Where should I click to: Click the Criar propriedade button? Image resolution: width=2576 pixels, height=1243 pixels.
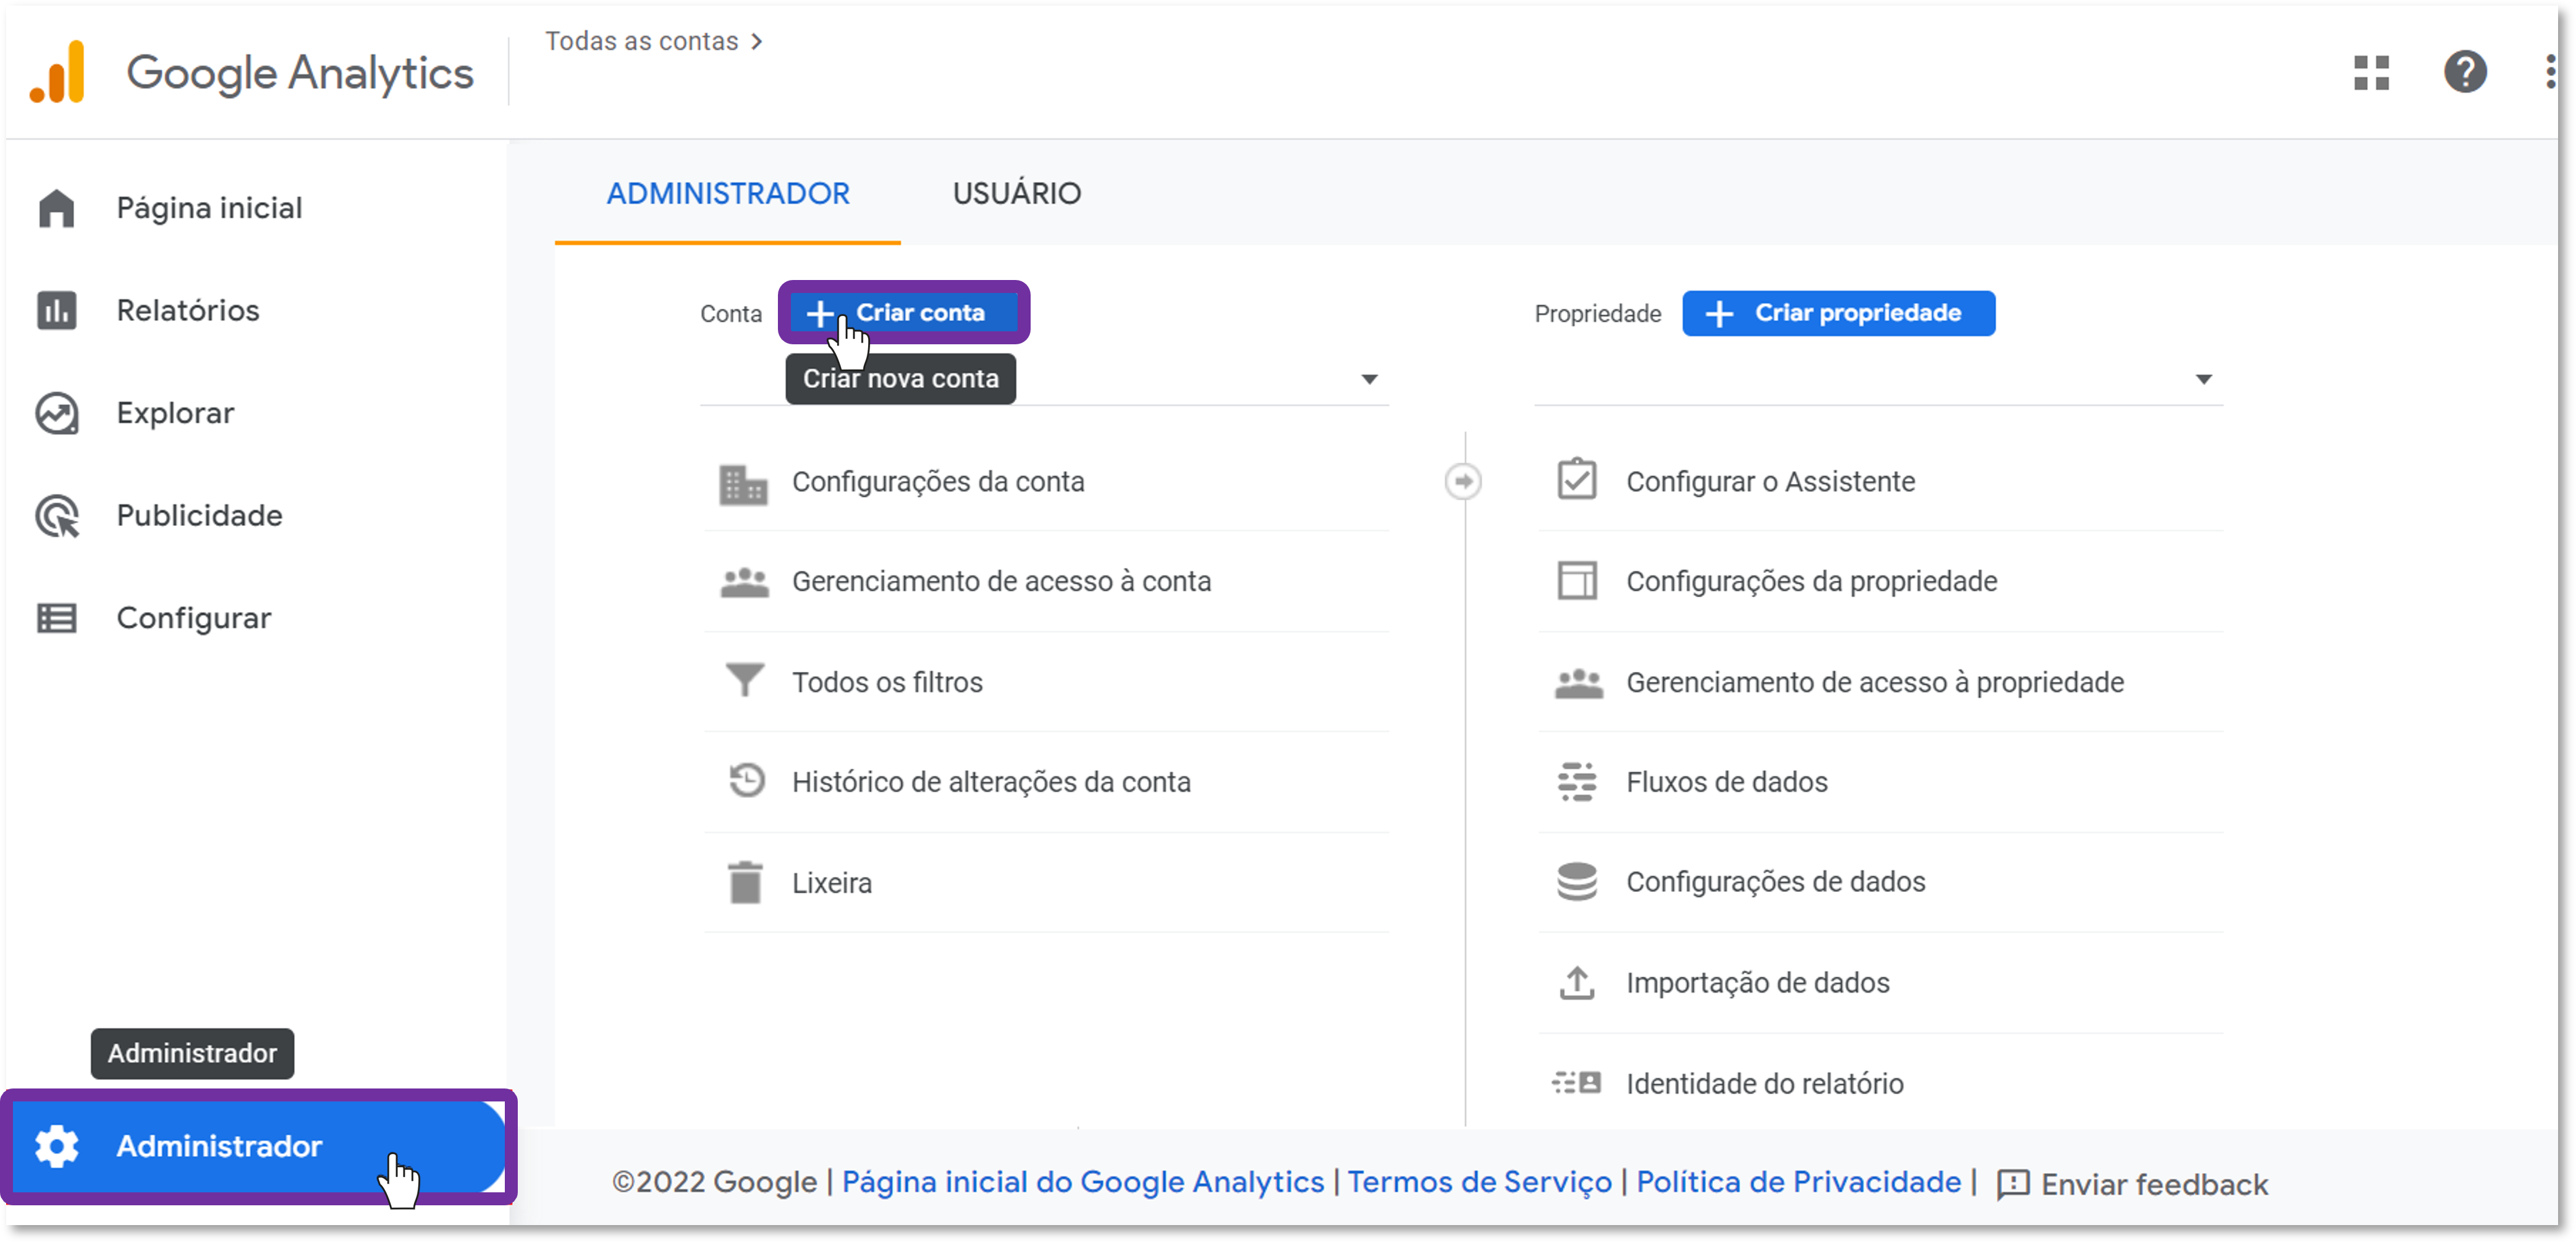pos(1838,313)
